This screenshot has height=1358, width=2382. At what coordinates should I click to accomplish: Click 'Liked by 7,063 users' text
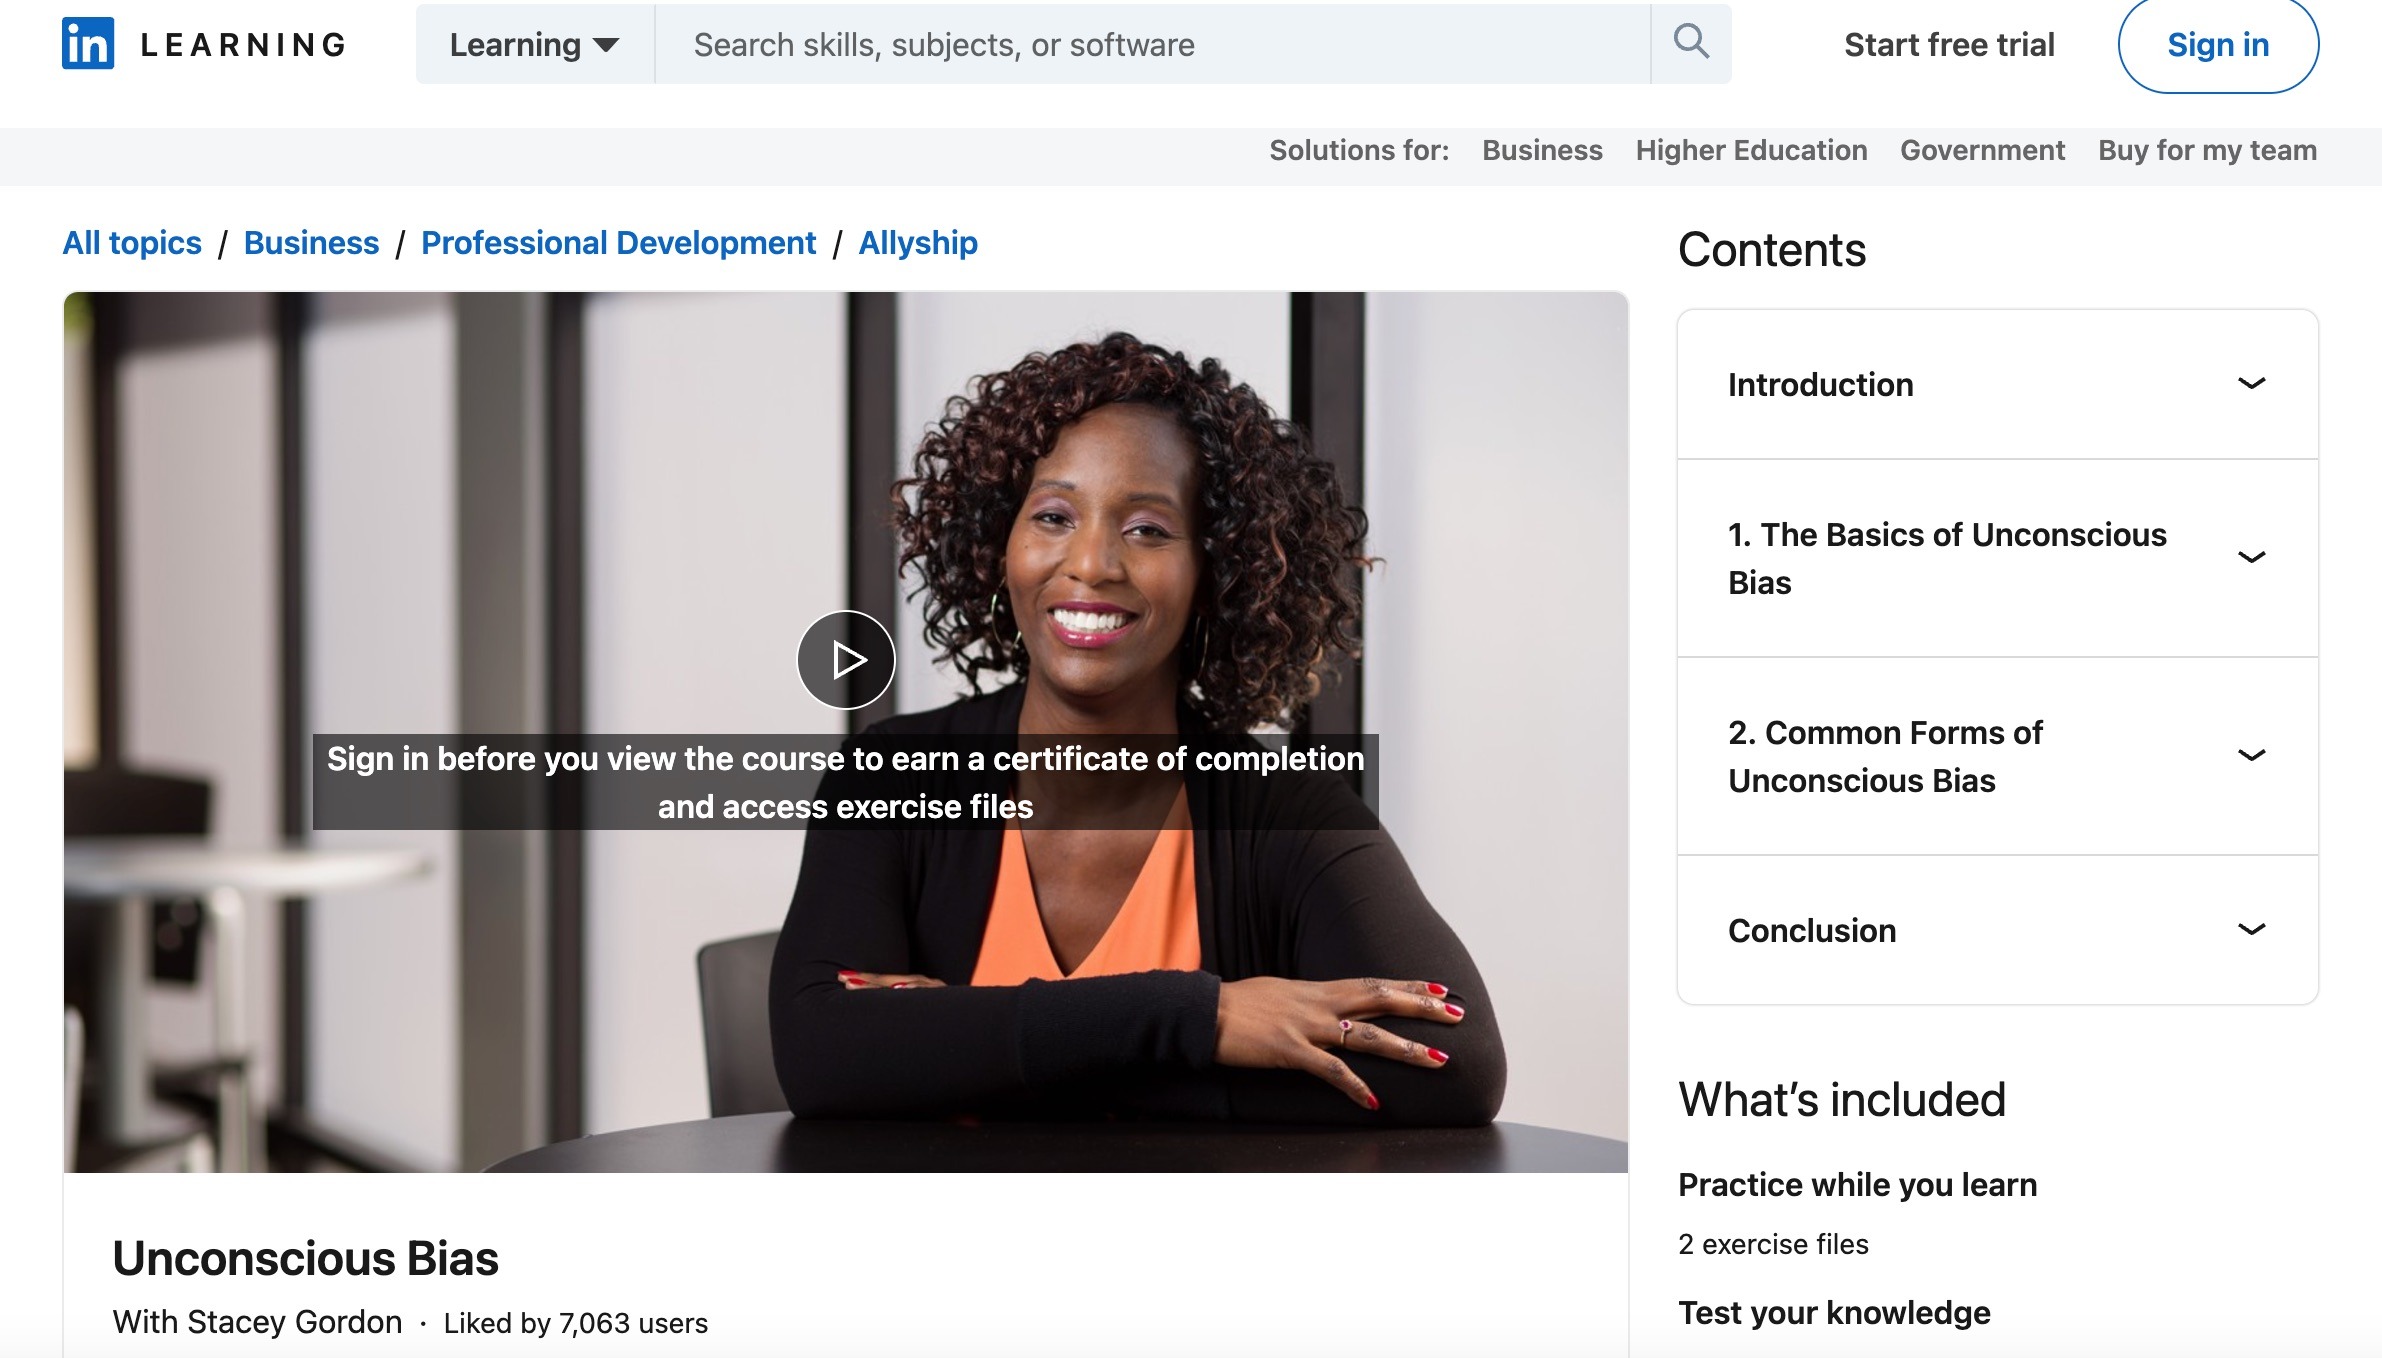(576, 1323)
